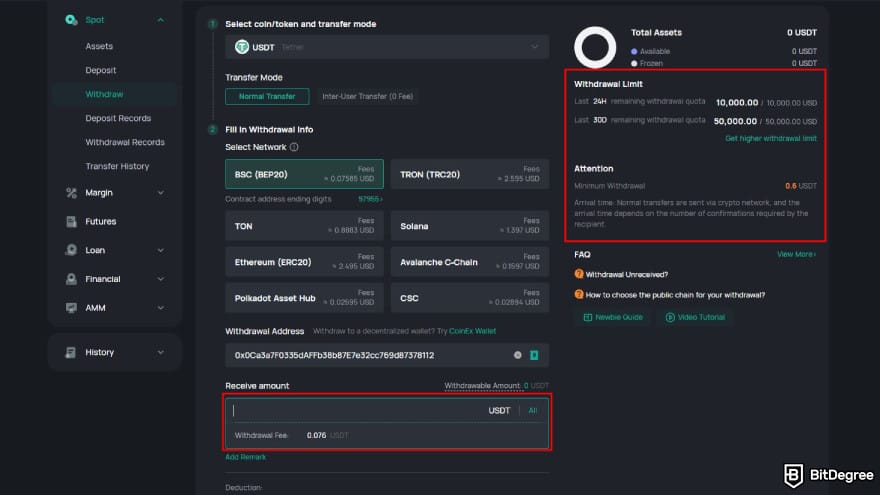Expand the AMM section chevron

coord(161,308)
